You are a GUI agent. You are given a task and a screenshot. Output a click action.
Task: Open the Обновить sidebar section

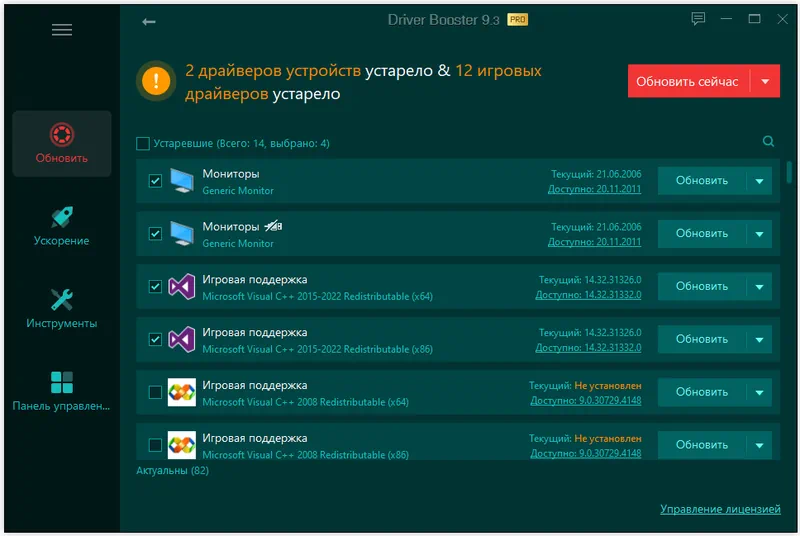(62, 144)
